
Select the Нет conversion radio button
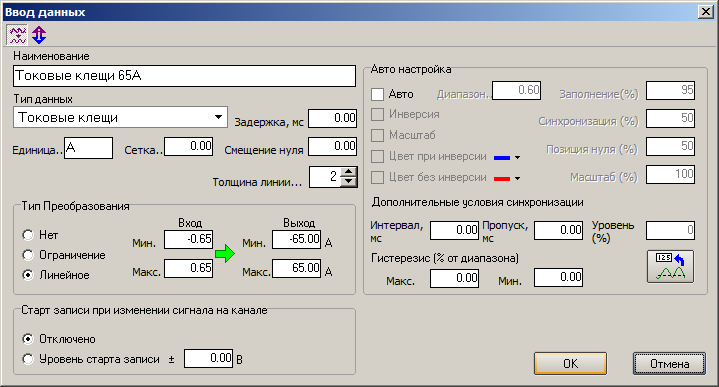click(x=28, y=235)
